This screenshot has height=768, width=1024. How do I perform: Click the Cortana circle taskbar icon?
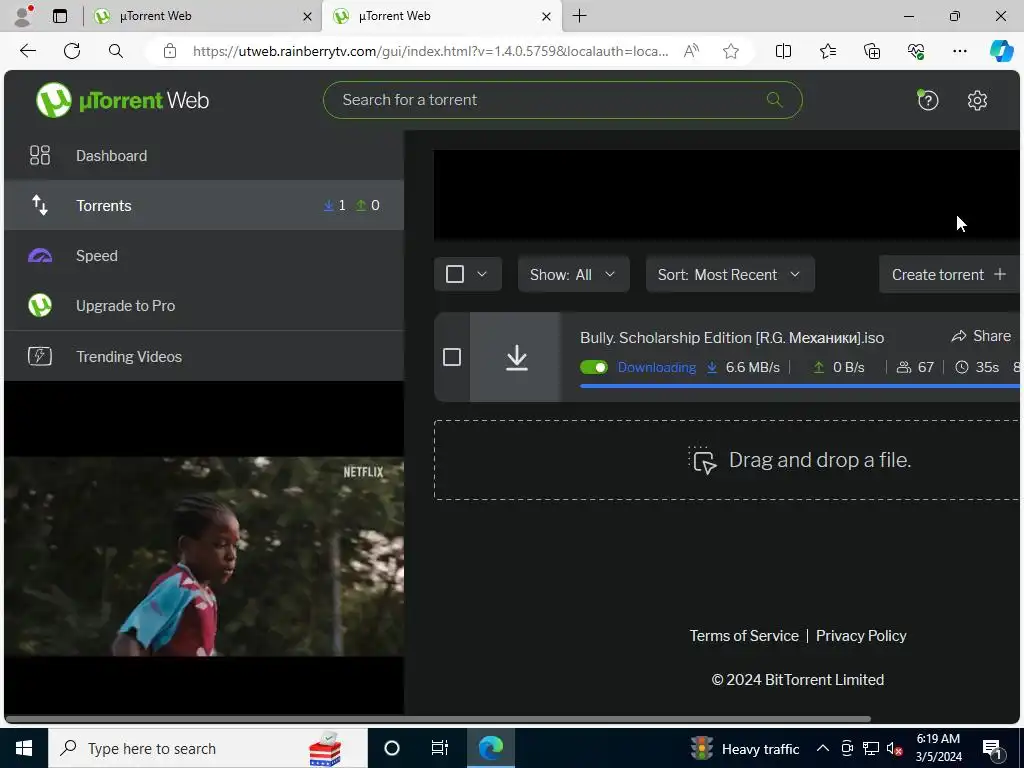click(x=392, y=748)
